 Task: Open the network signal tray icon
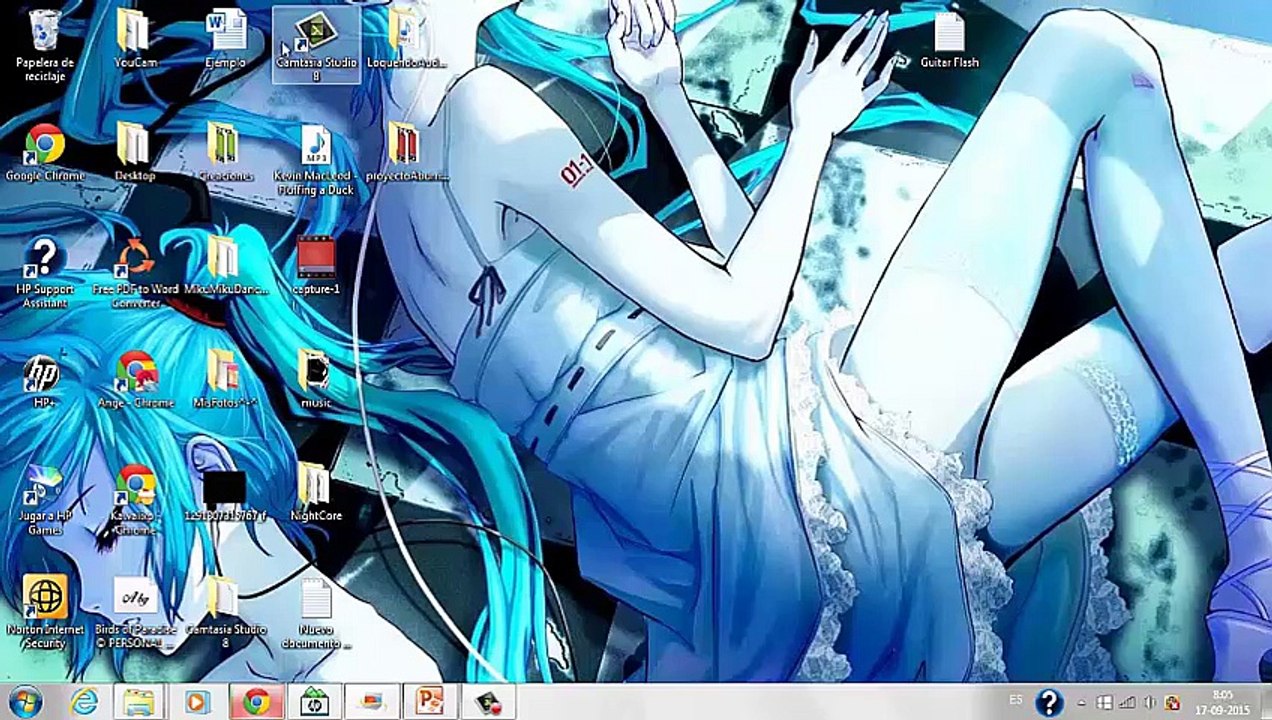tap(1127, 702)
